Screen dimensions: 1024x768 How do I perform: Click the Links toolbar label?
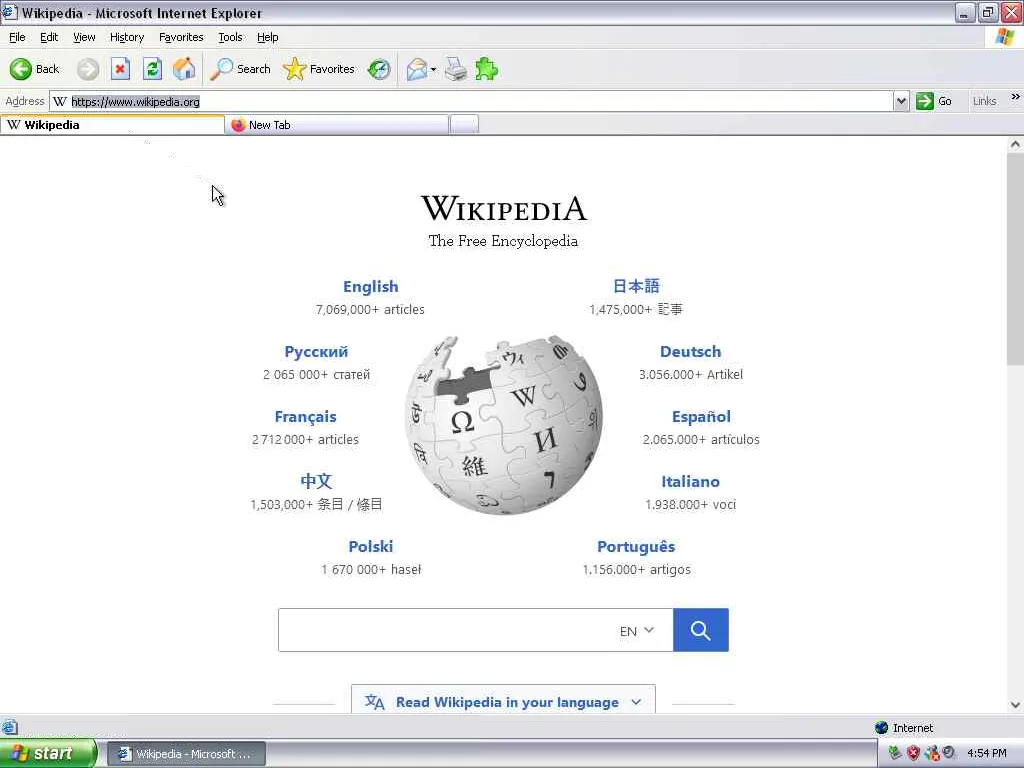(x=984, y=101)
